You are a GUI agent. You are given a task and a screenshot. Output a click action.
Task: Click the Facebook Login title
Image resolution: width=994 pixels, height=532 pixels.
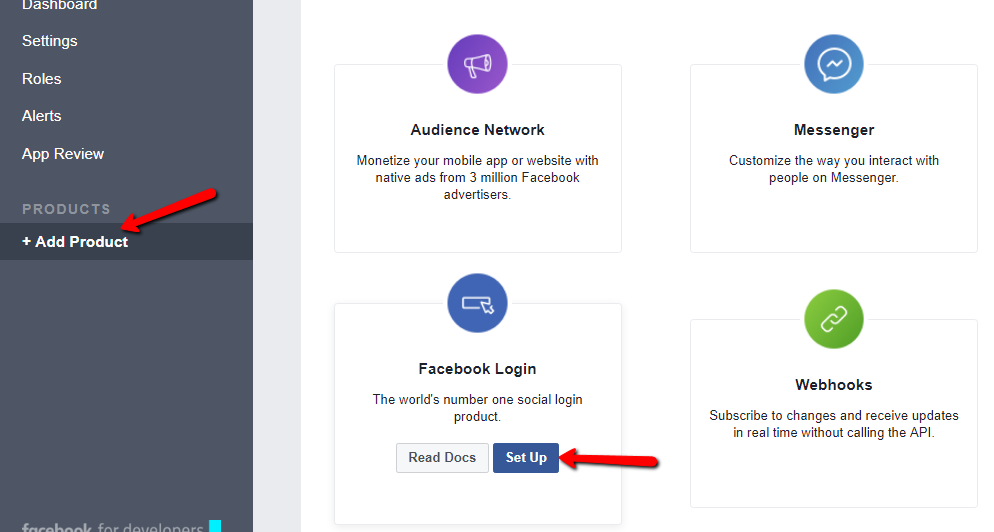tap(477, 369)
